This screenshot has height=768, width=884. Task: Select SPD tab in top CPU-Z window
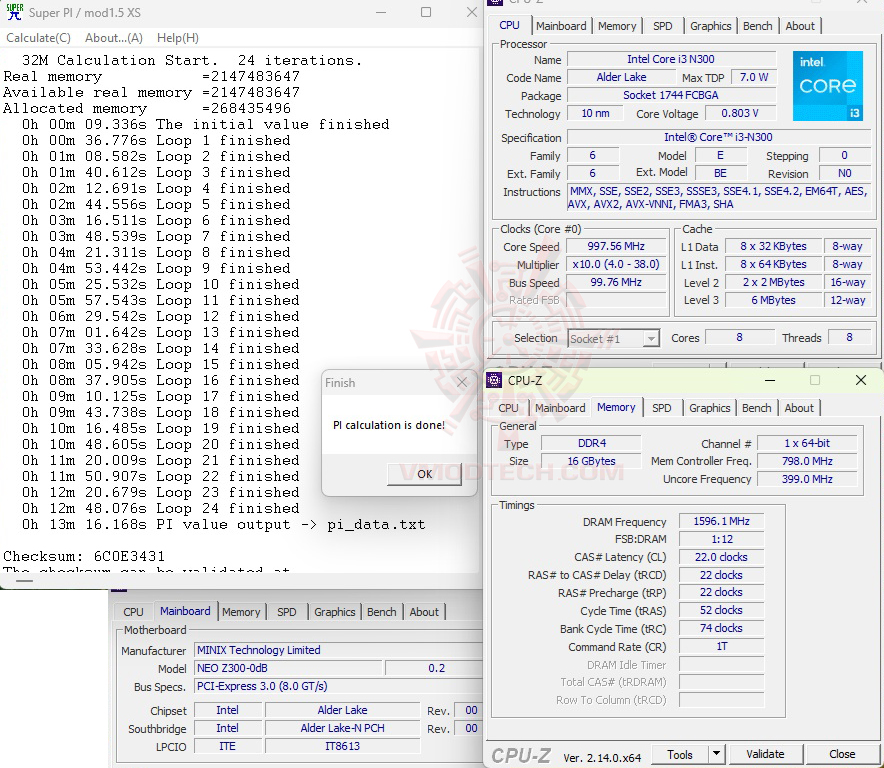coord(662,26)
